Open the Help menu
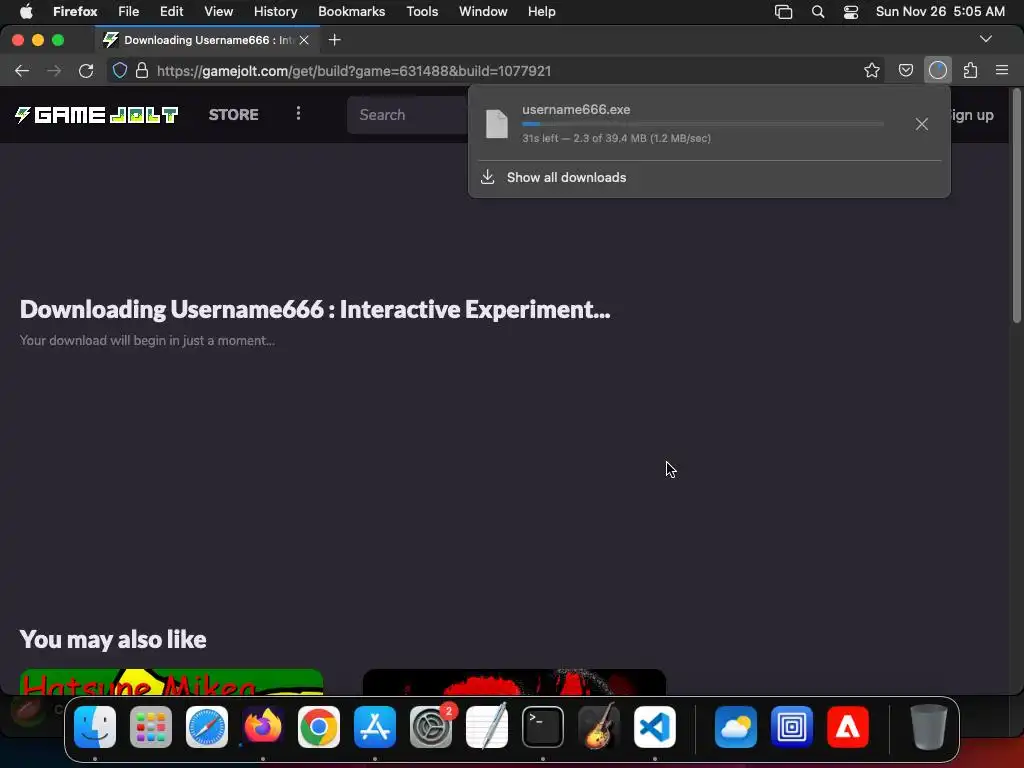 tap(541, 11)
